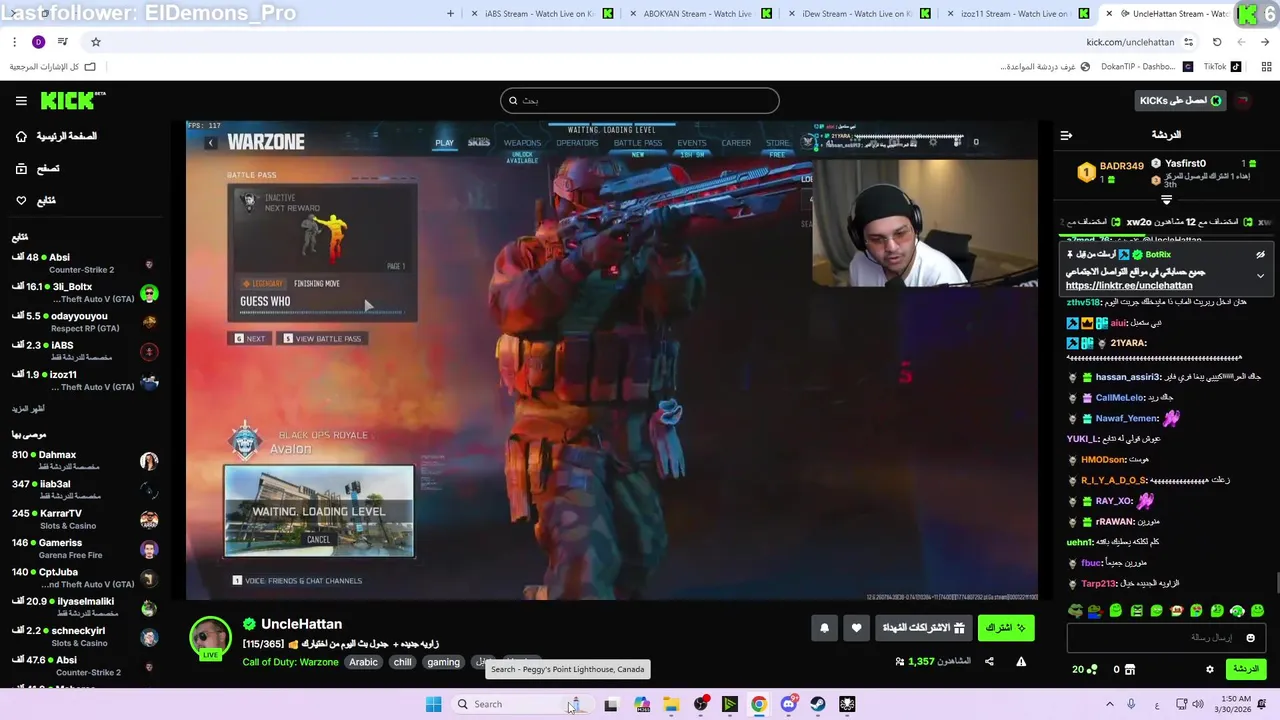The image size is (1280, 720).
Task: Open emoji picker in chat input
Action: 1250,637
